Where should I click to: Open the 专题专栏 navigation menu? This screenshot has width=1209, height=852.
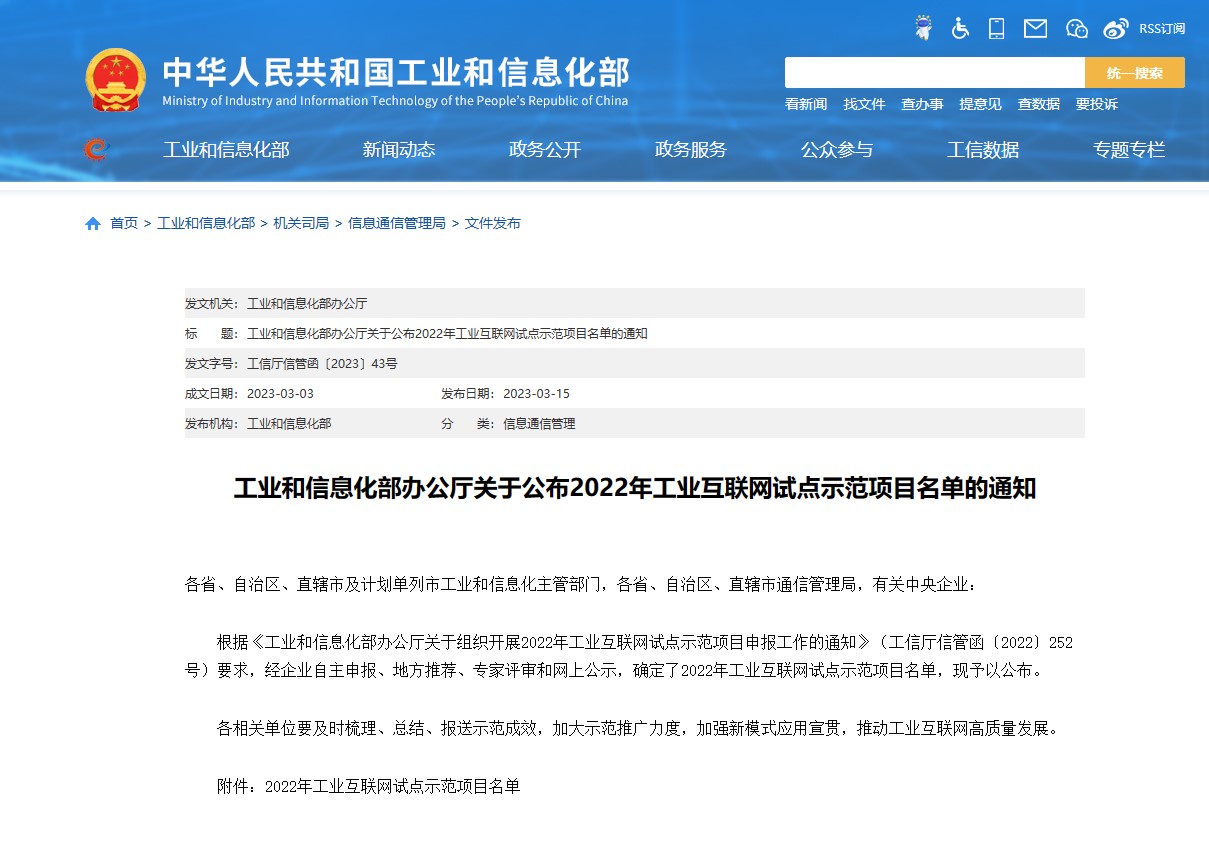tap(1129, 150)
